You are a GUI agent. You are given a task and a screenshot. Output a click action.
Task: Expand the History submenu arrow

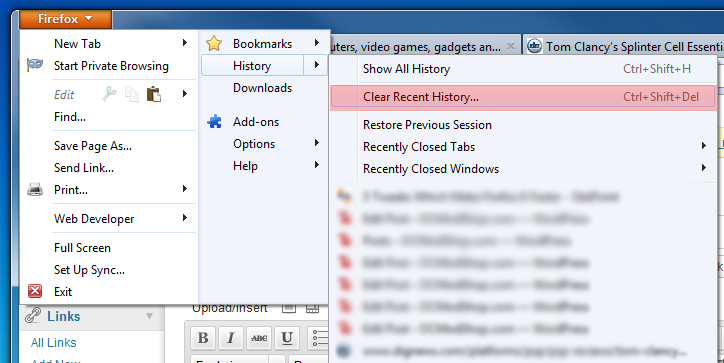click(x=316, y=65)
